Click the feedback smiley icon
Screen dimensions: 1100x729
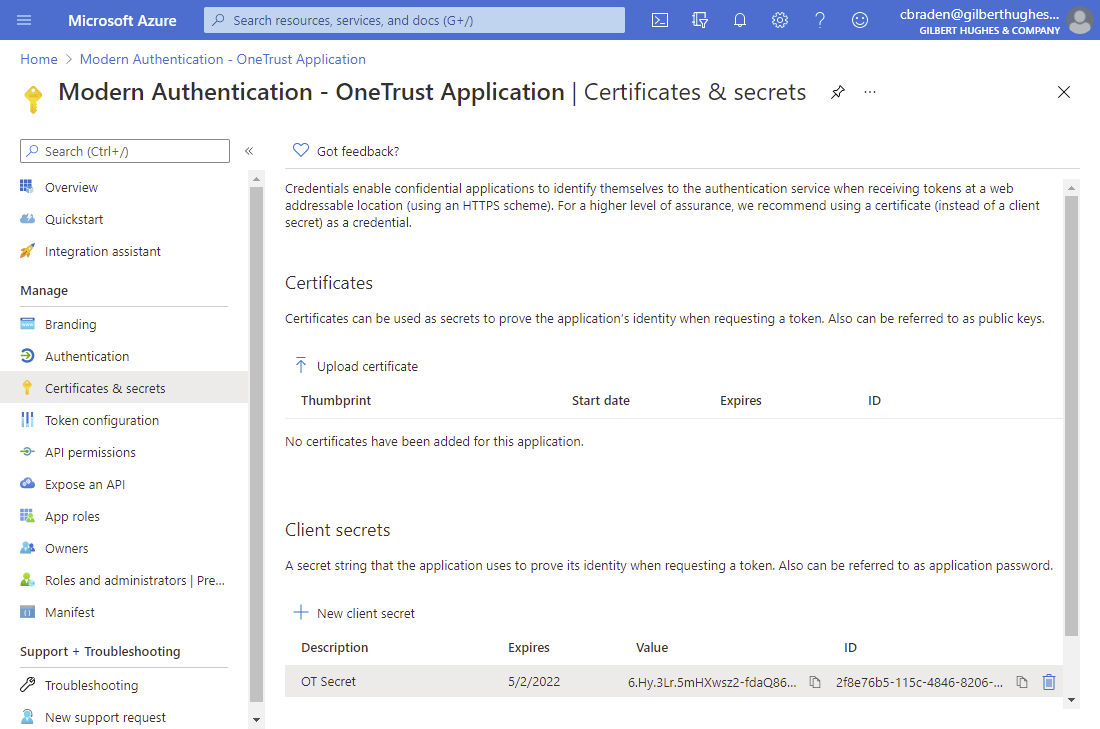pyautogui.click(x=859, y=20)
